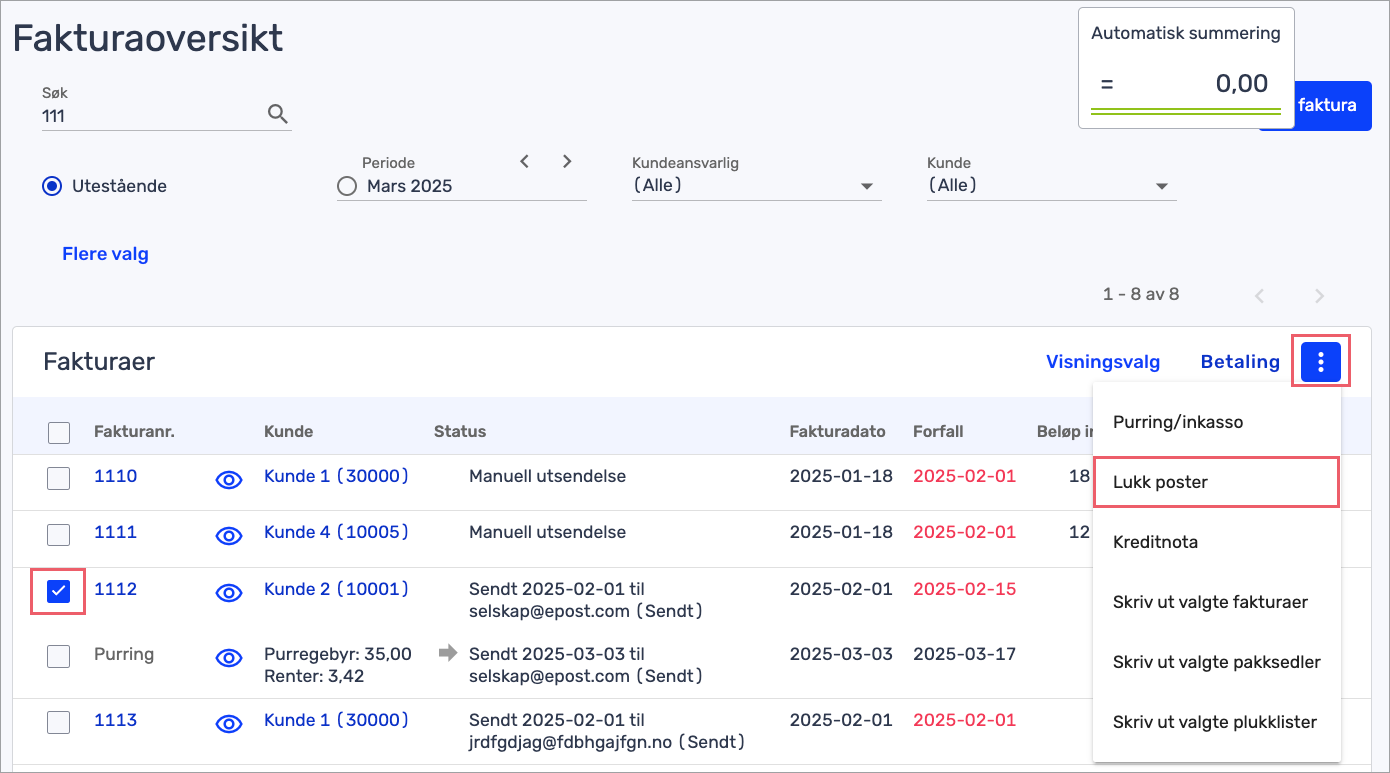
Task: Click "Purregebyr: 35,00" text
Action: coord(338,654)
